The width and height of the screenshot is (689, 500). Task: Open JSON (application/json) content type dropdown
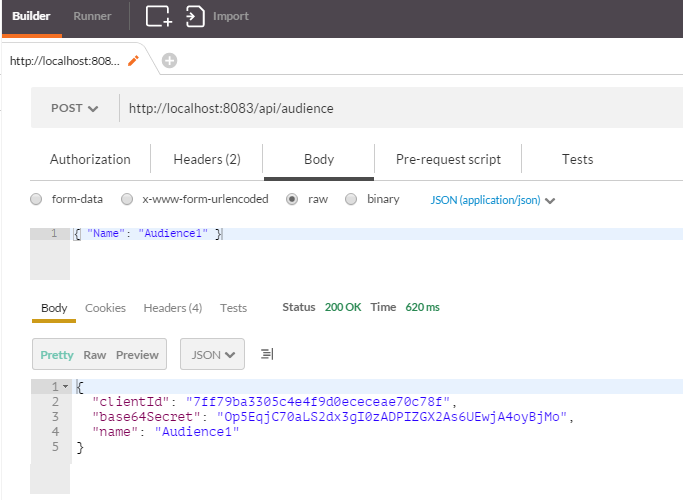pyautogui.click(x=492, y=200)
